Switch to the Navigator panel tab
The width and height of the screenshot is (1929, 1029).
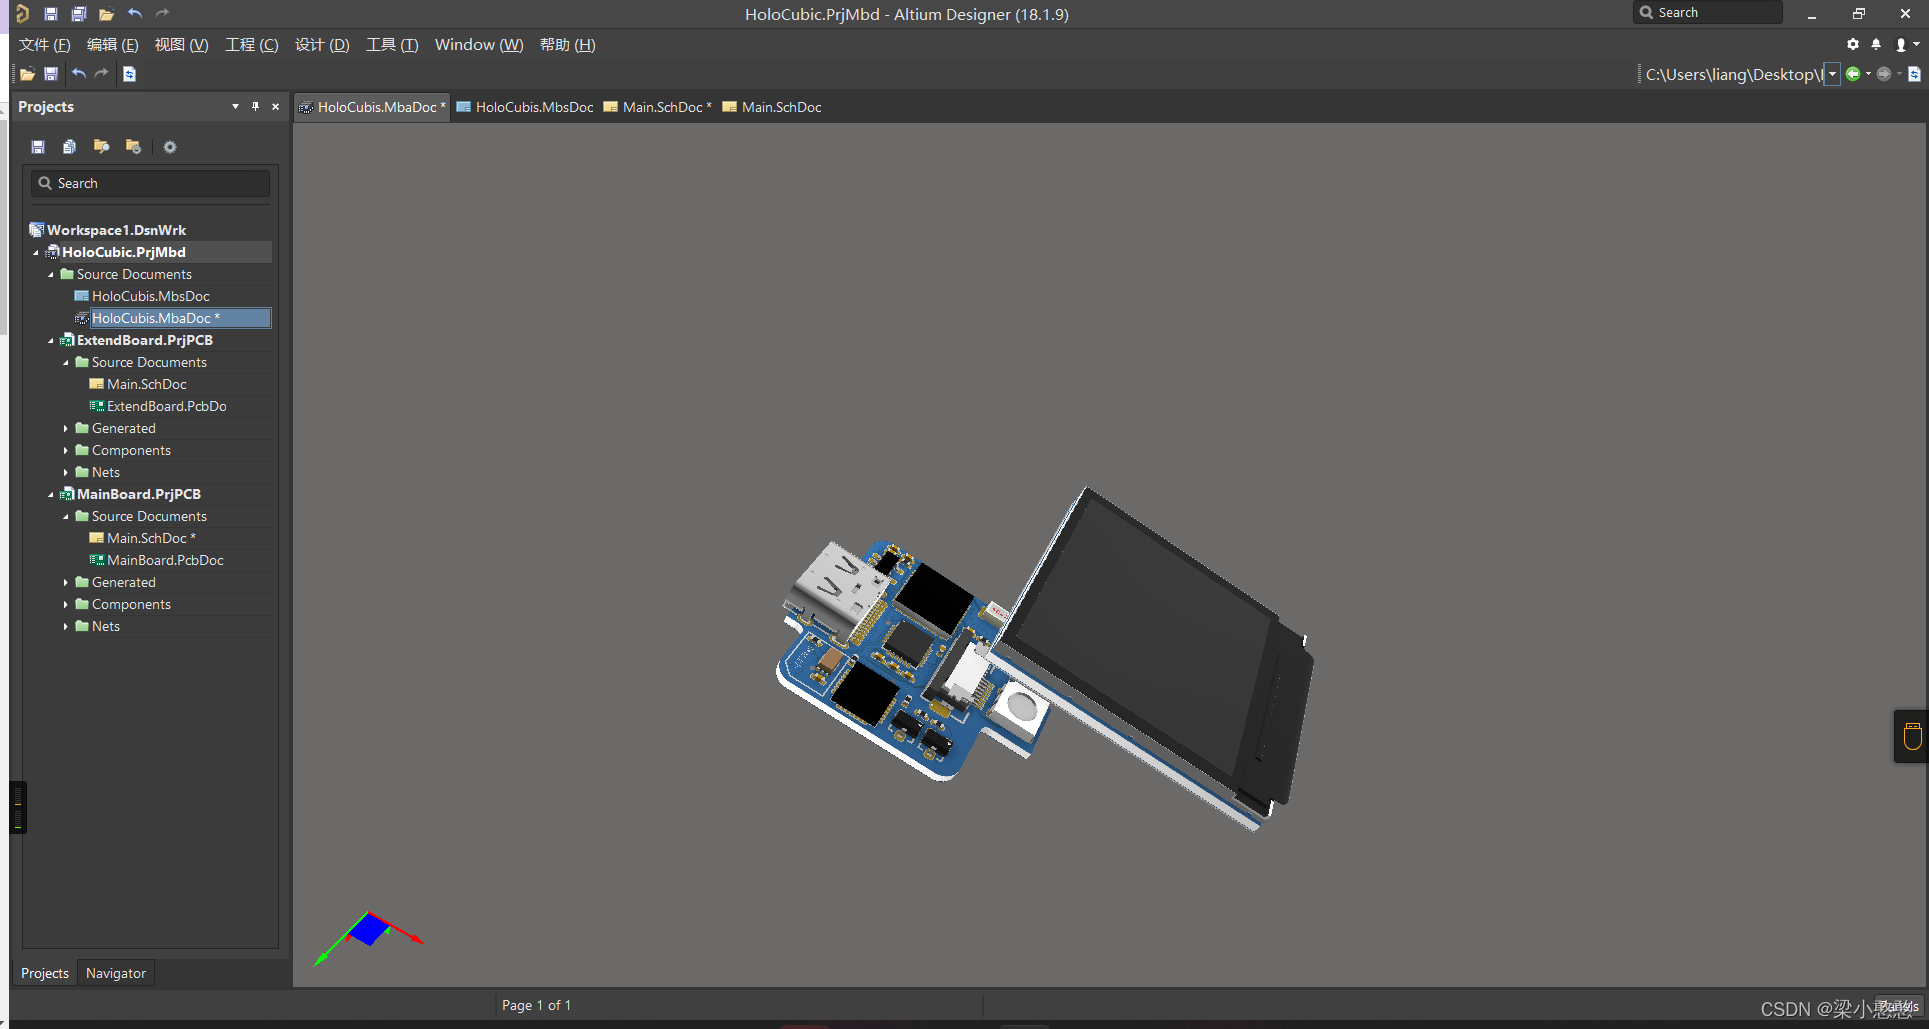(x=116, y=973)
